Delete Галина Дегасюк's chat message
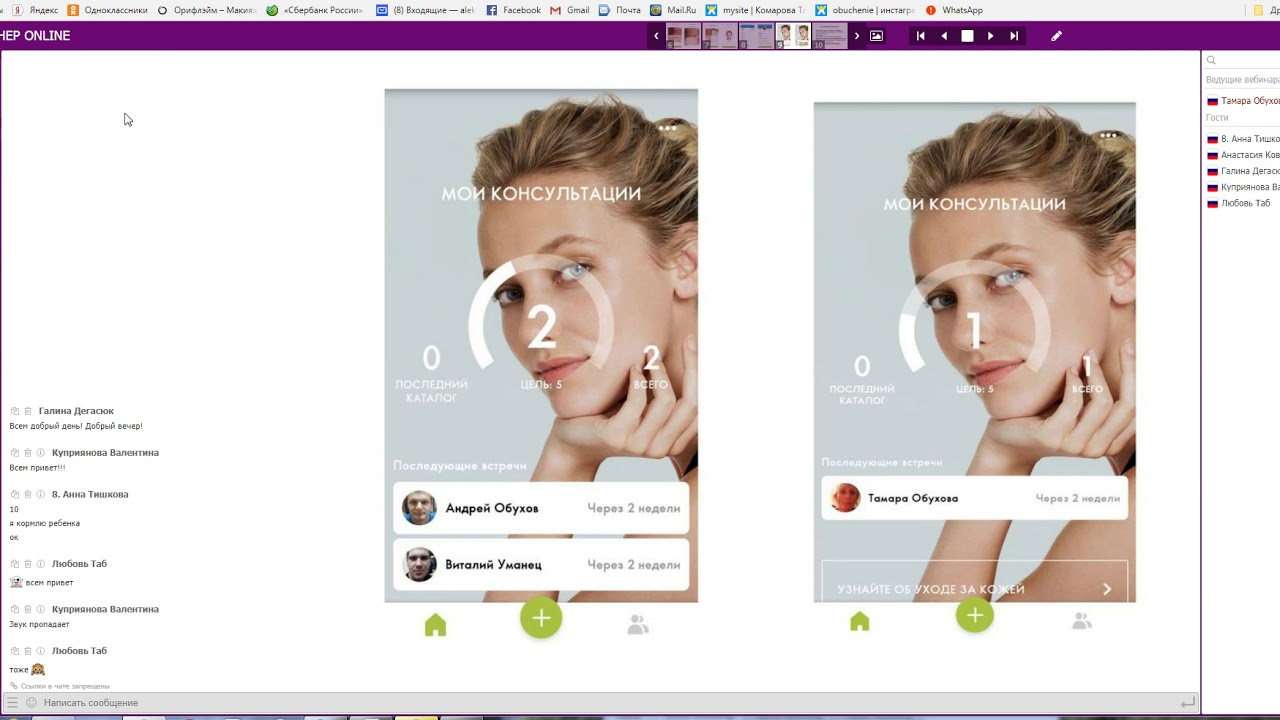1280x720 pixels. [28, 411]
